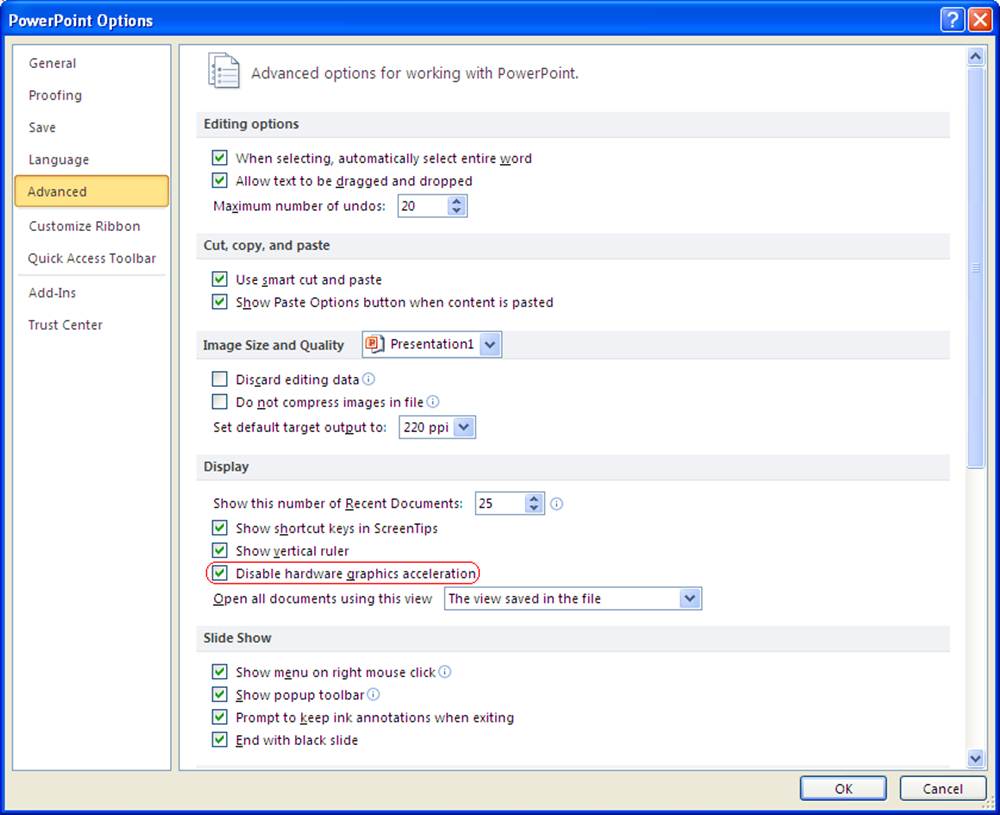Open the view saved in the file dropdown
The height and width of the screenshot is (815, 1000).
click(x=689, y=598)
